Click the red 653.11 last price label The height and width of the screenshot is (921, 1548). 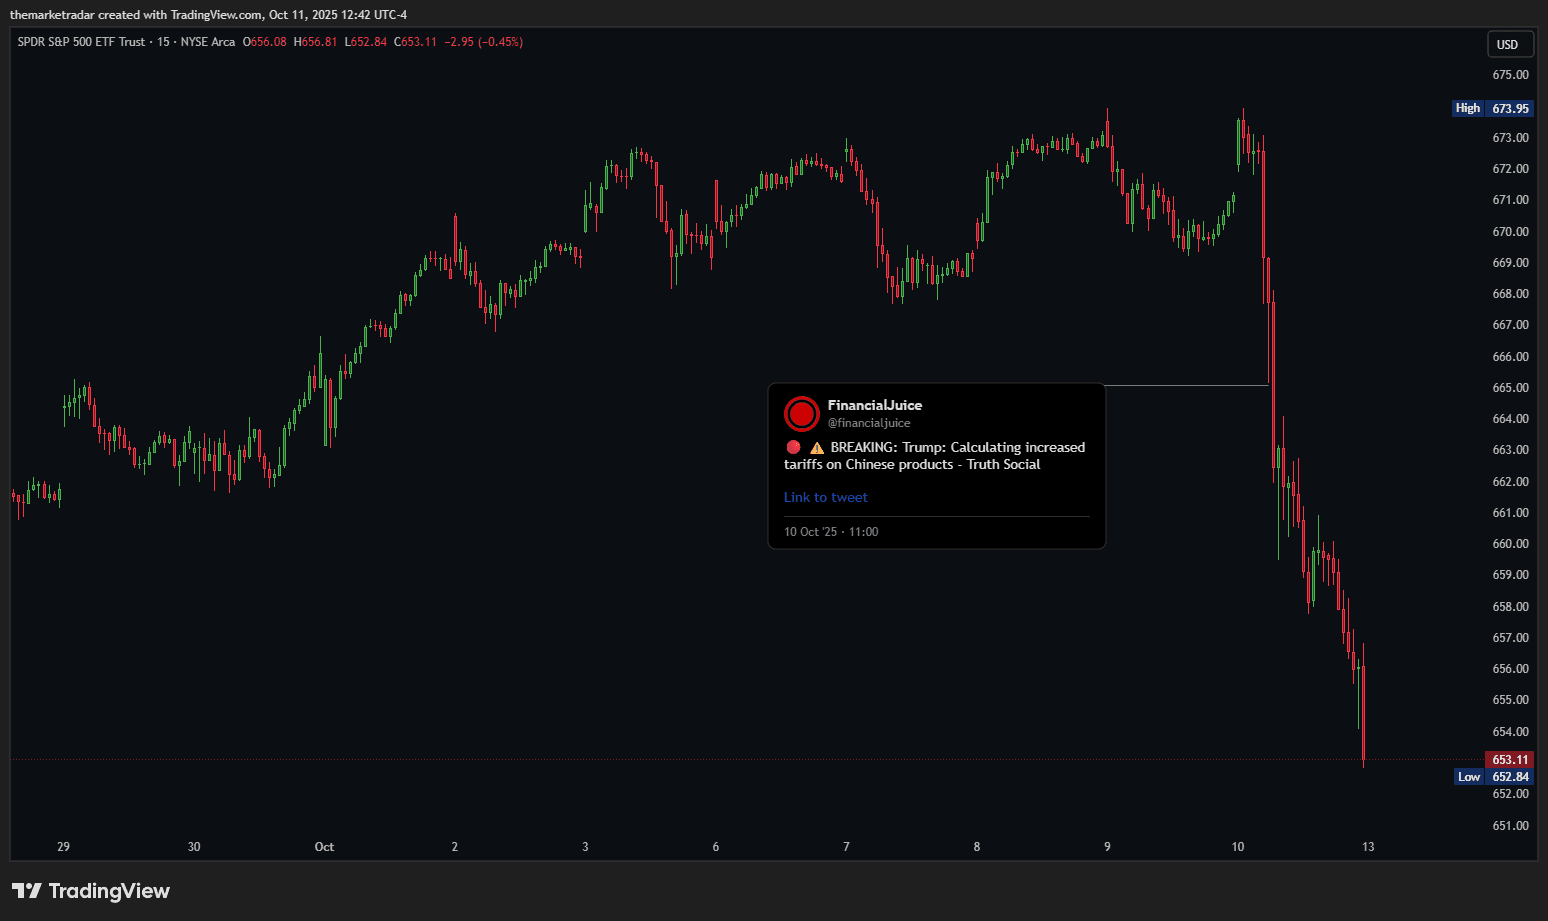coord(1509,759)
